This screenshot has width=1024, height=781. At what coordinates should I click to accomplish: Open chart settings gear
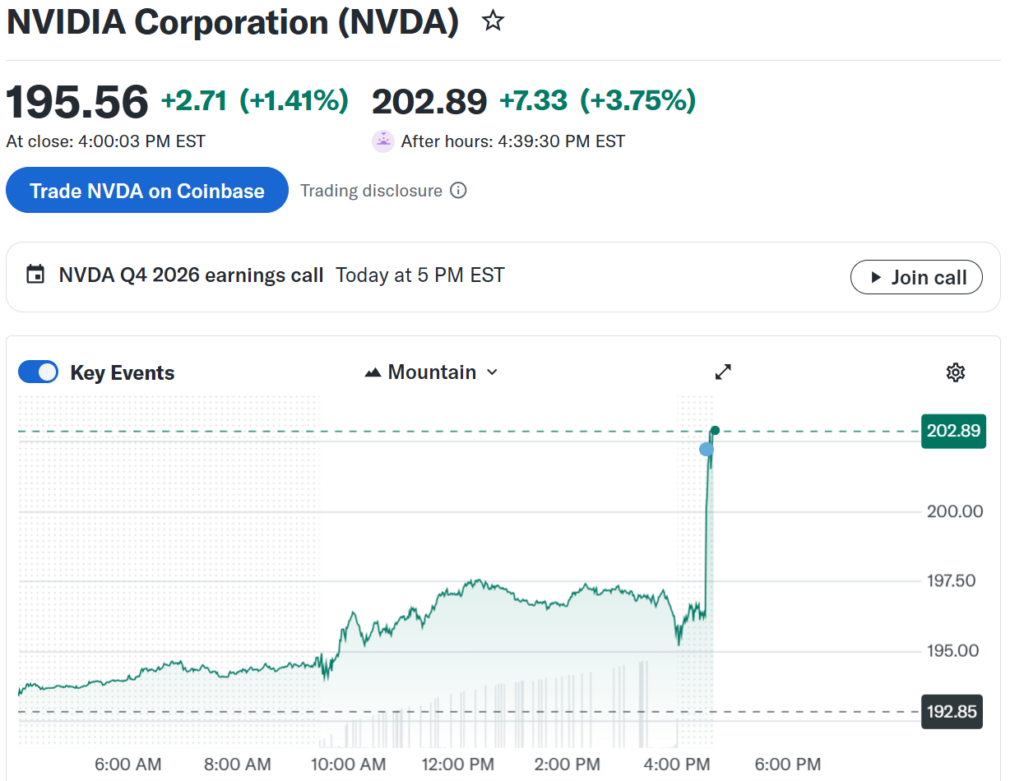[x=955, y=373]
